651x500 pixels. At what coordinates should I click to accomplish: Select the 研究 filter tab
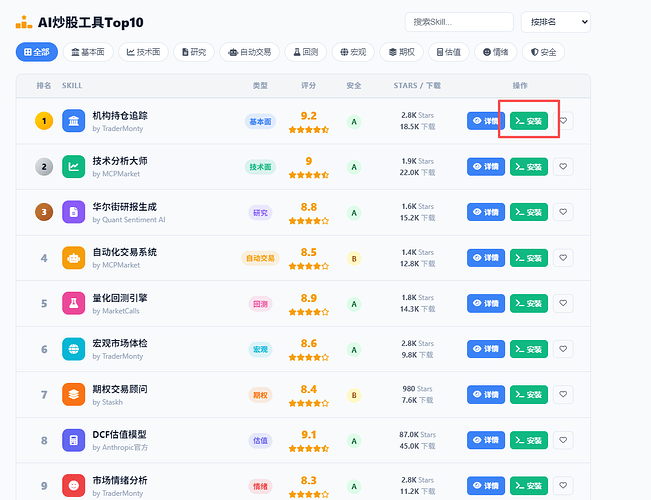194,52
